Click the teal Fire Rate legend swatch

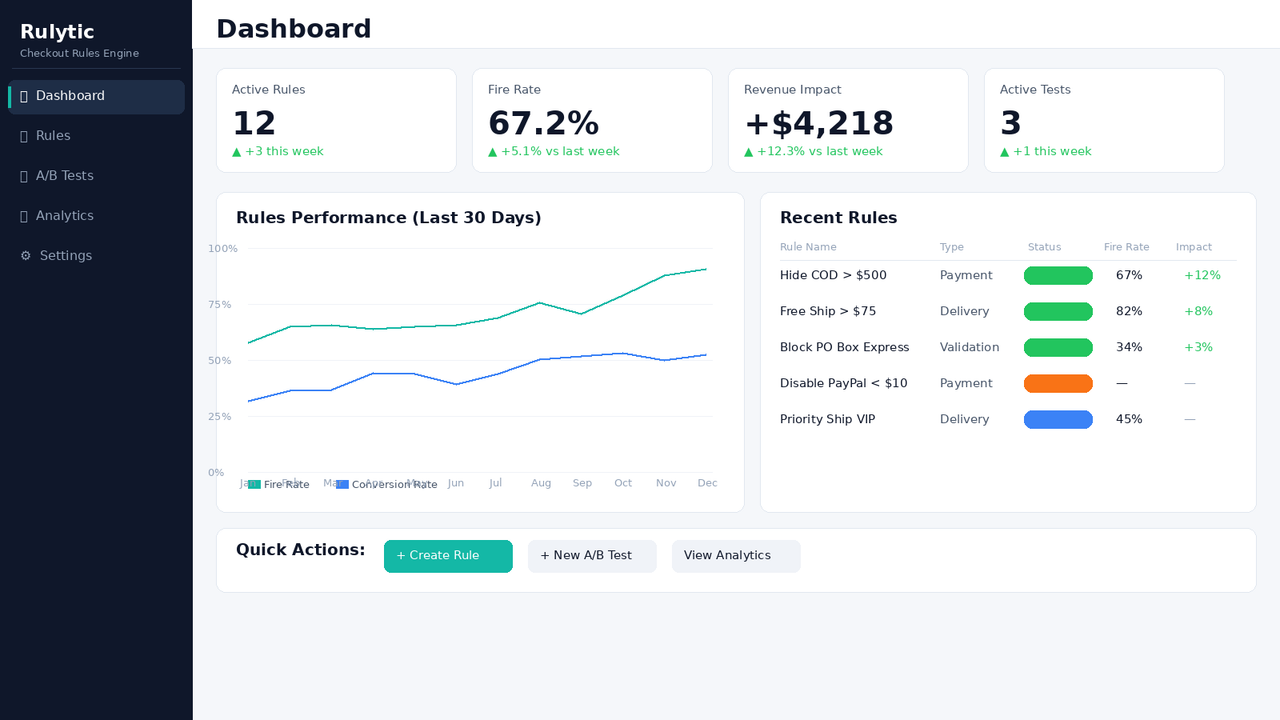click(x=254, y=484)
